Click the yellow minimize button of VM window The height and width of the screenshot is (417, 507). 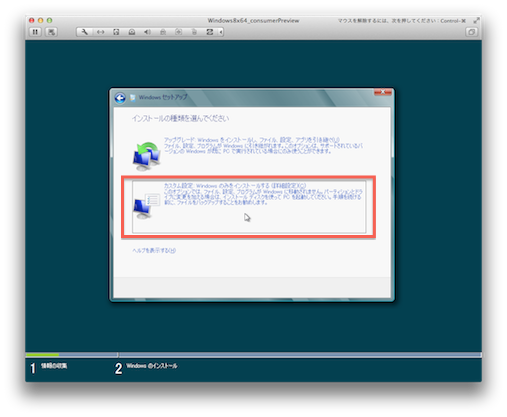40,20
